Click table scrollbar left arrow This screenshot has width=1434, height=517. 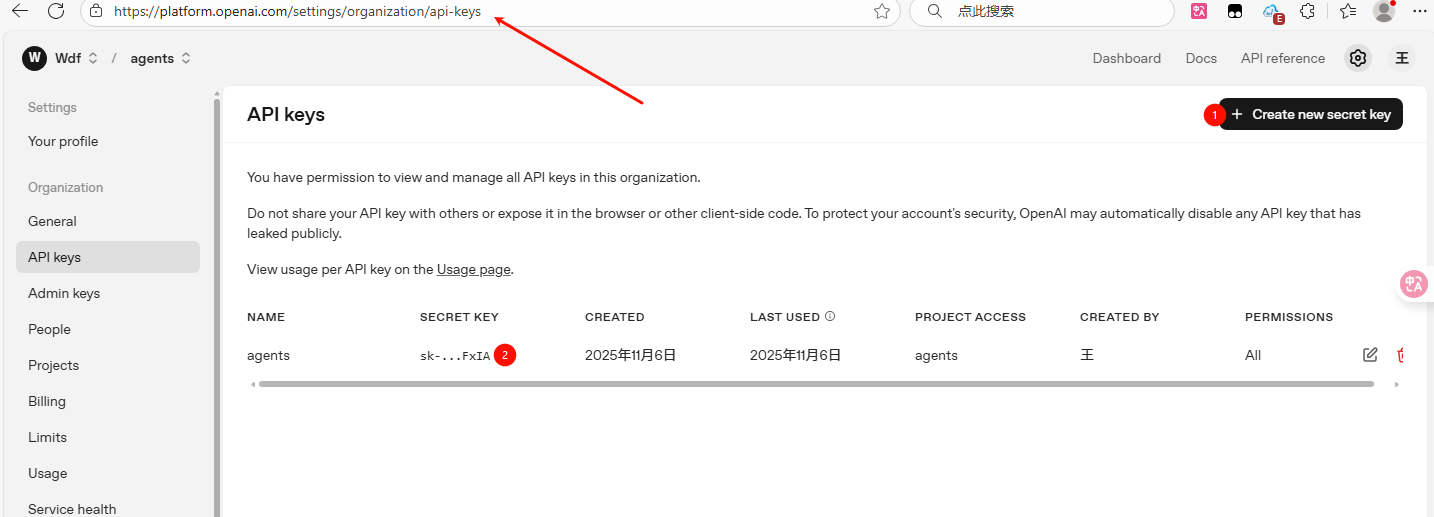pos(252,383)
